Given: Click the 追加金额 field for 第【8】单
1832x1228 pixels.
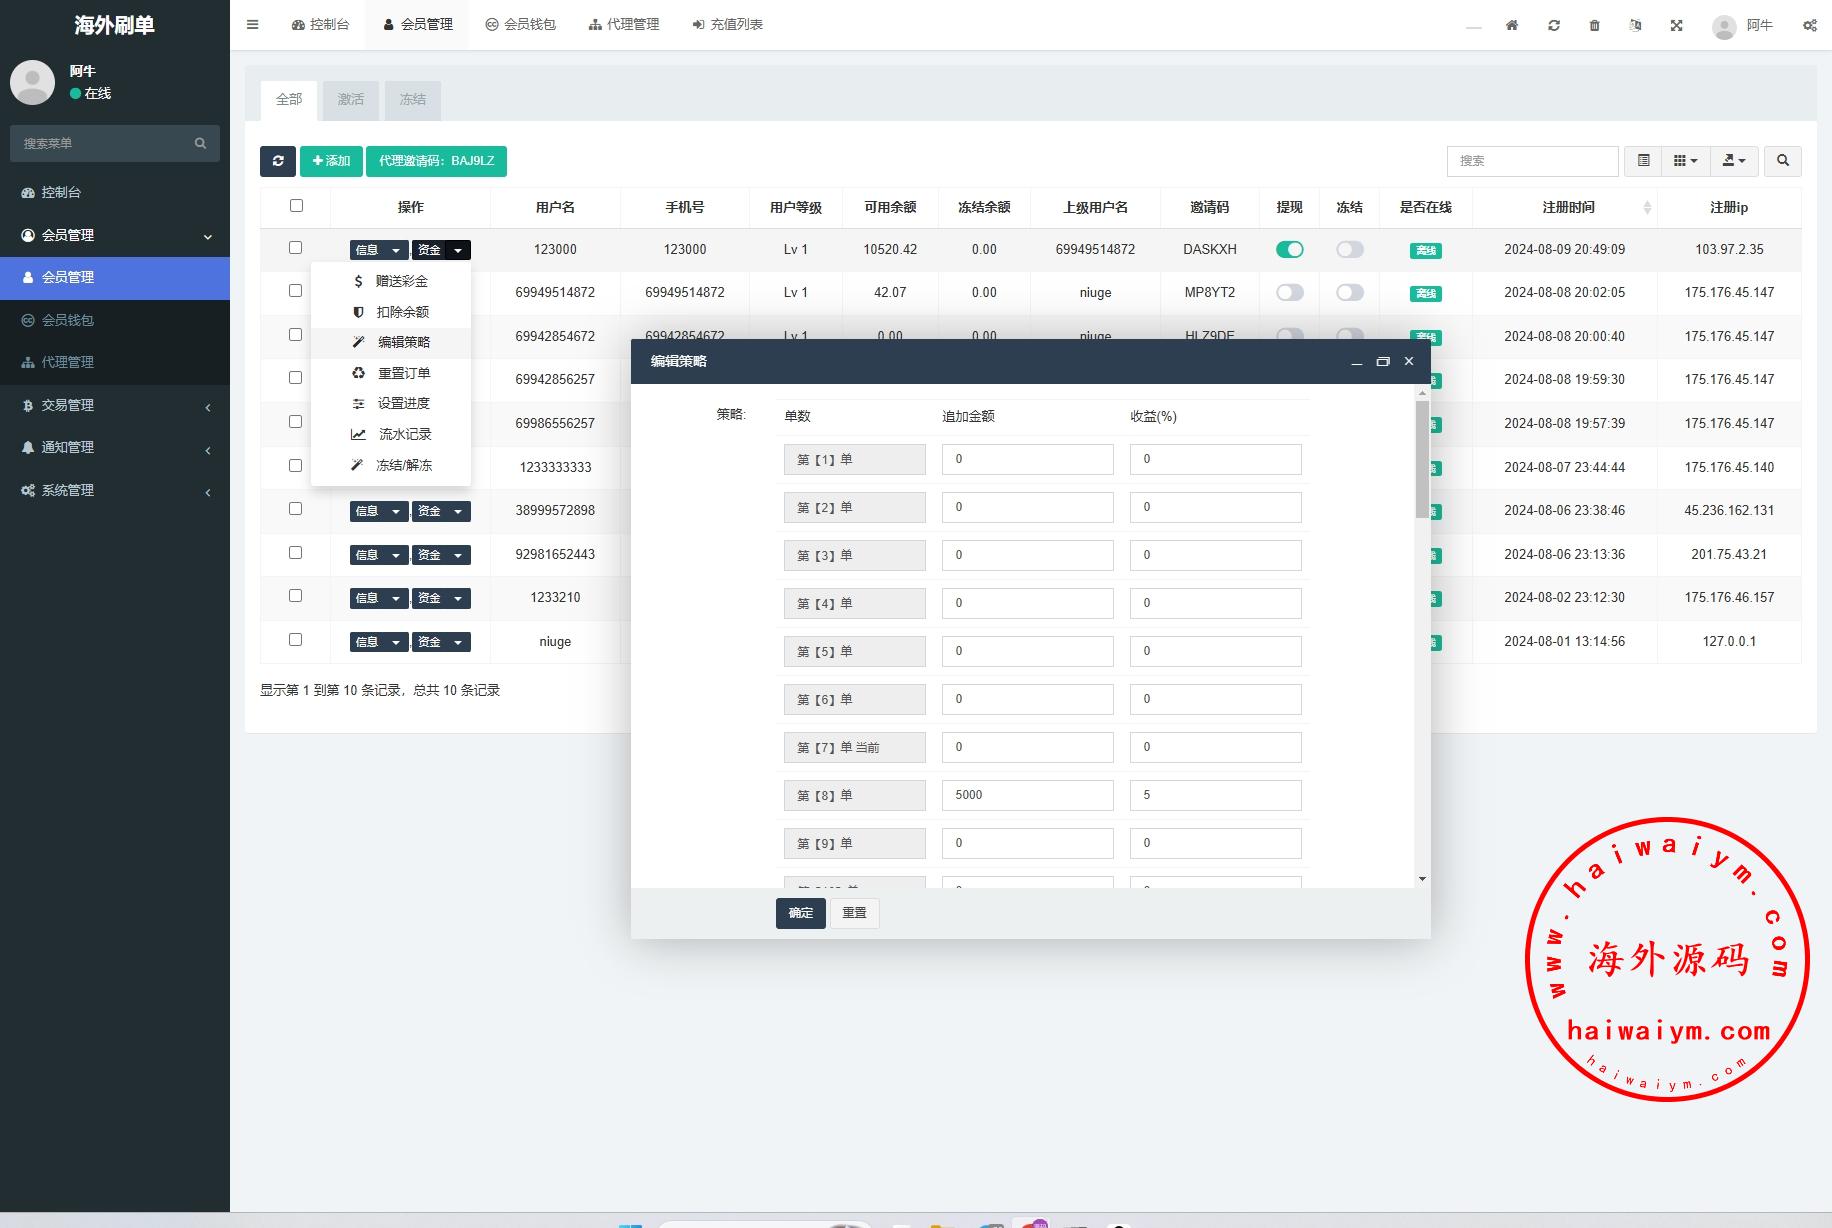Looking at the screenshot, I should pyautogui.click(x=1027, y=796).
